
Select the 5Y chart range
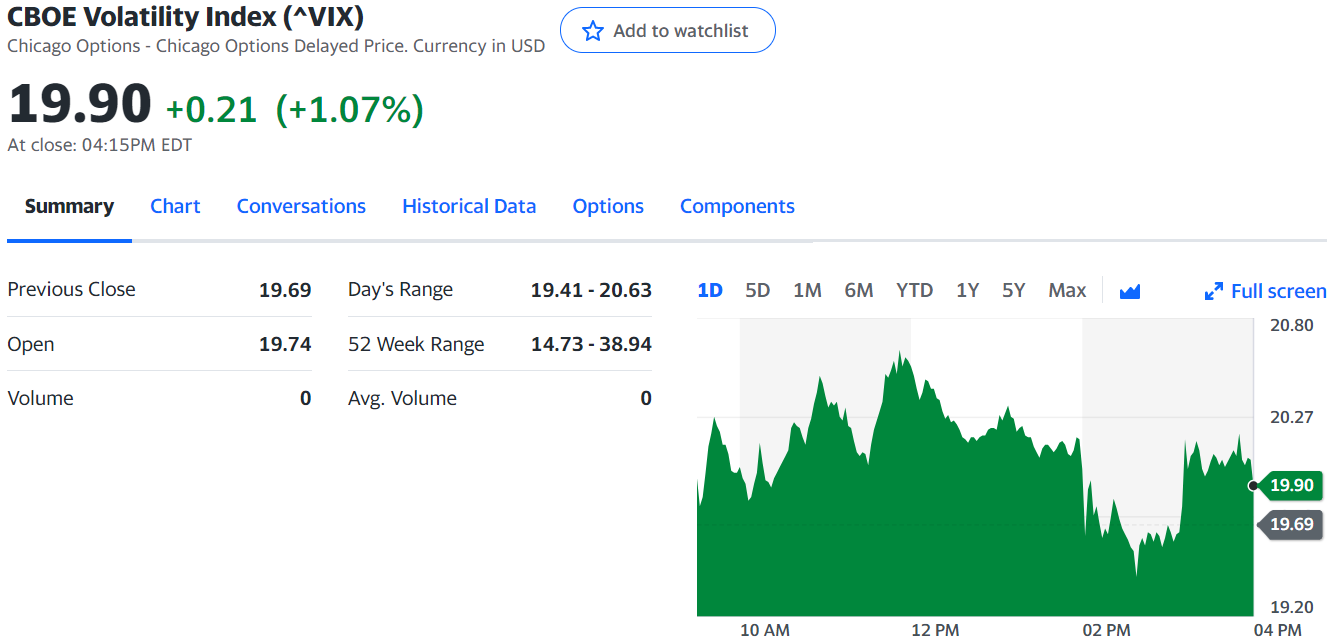pos(1014,290)
